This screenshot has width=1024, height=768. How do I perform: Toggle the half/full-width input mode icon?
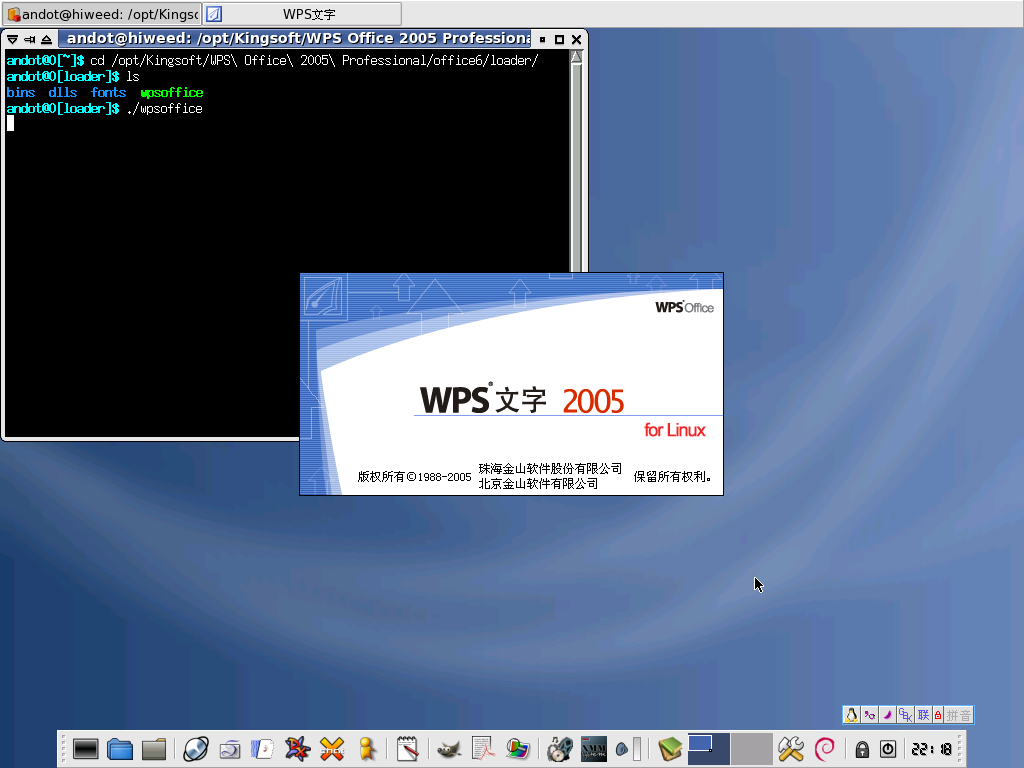click(x=869, y=715)
